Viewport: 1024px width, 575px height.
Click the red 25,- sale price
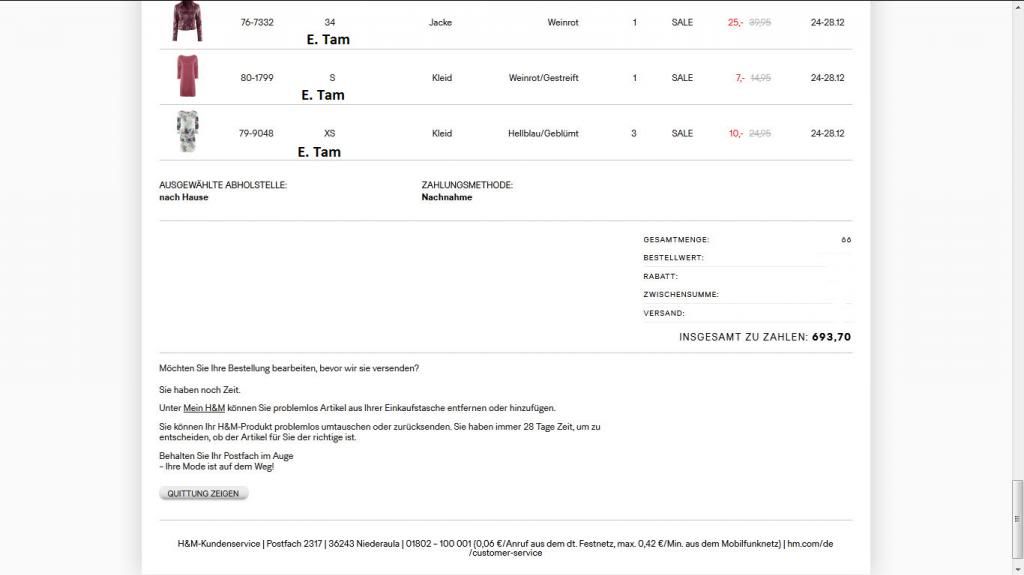[x=735, y=22]
